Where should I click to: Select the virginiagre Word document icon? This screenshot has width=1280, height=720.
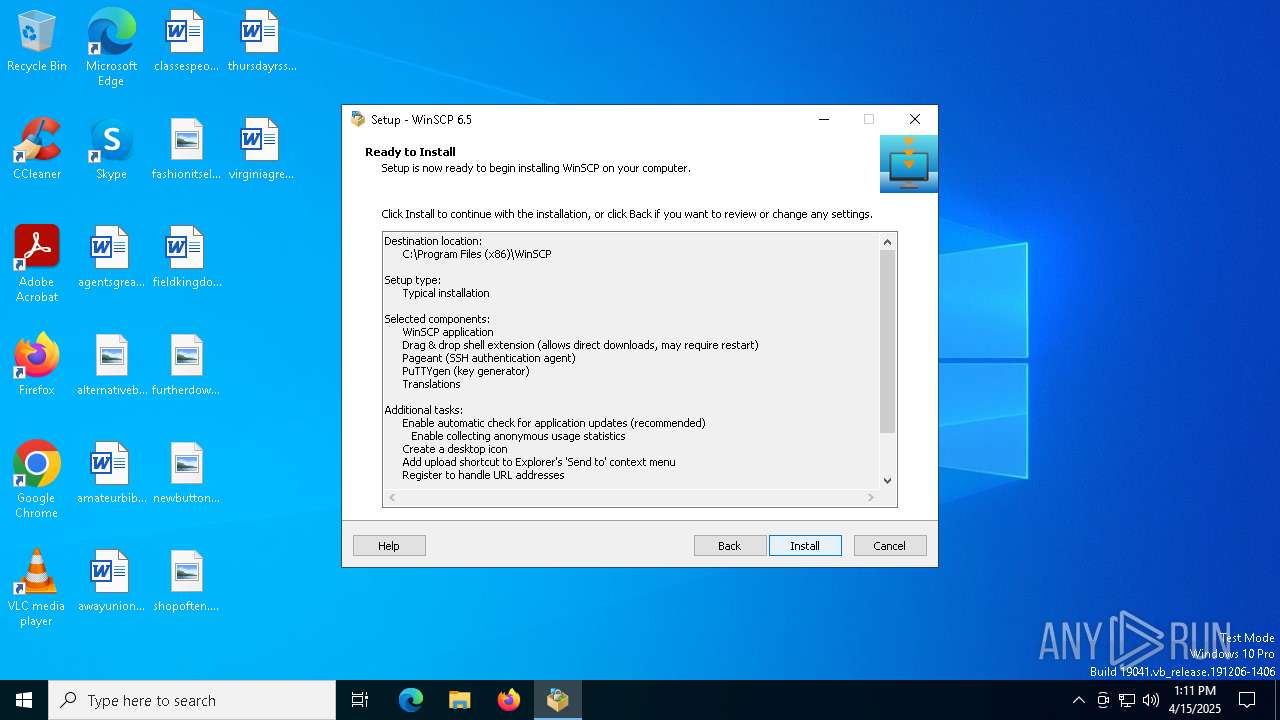261,150
